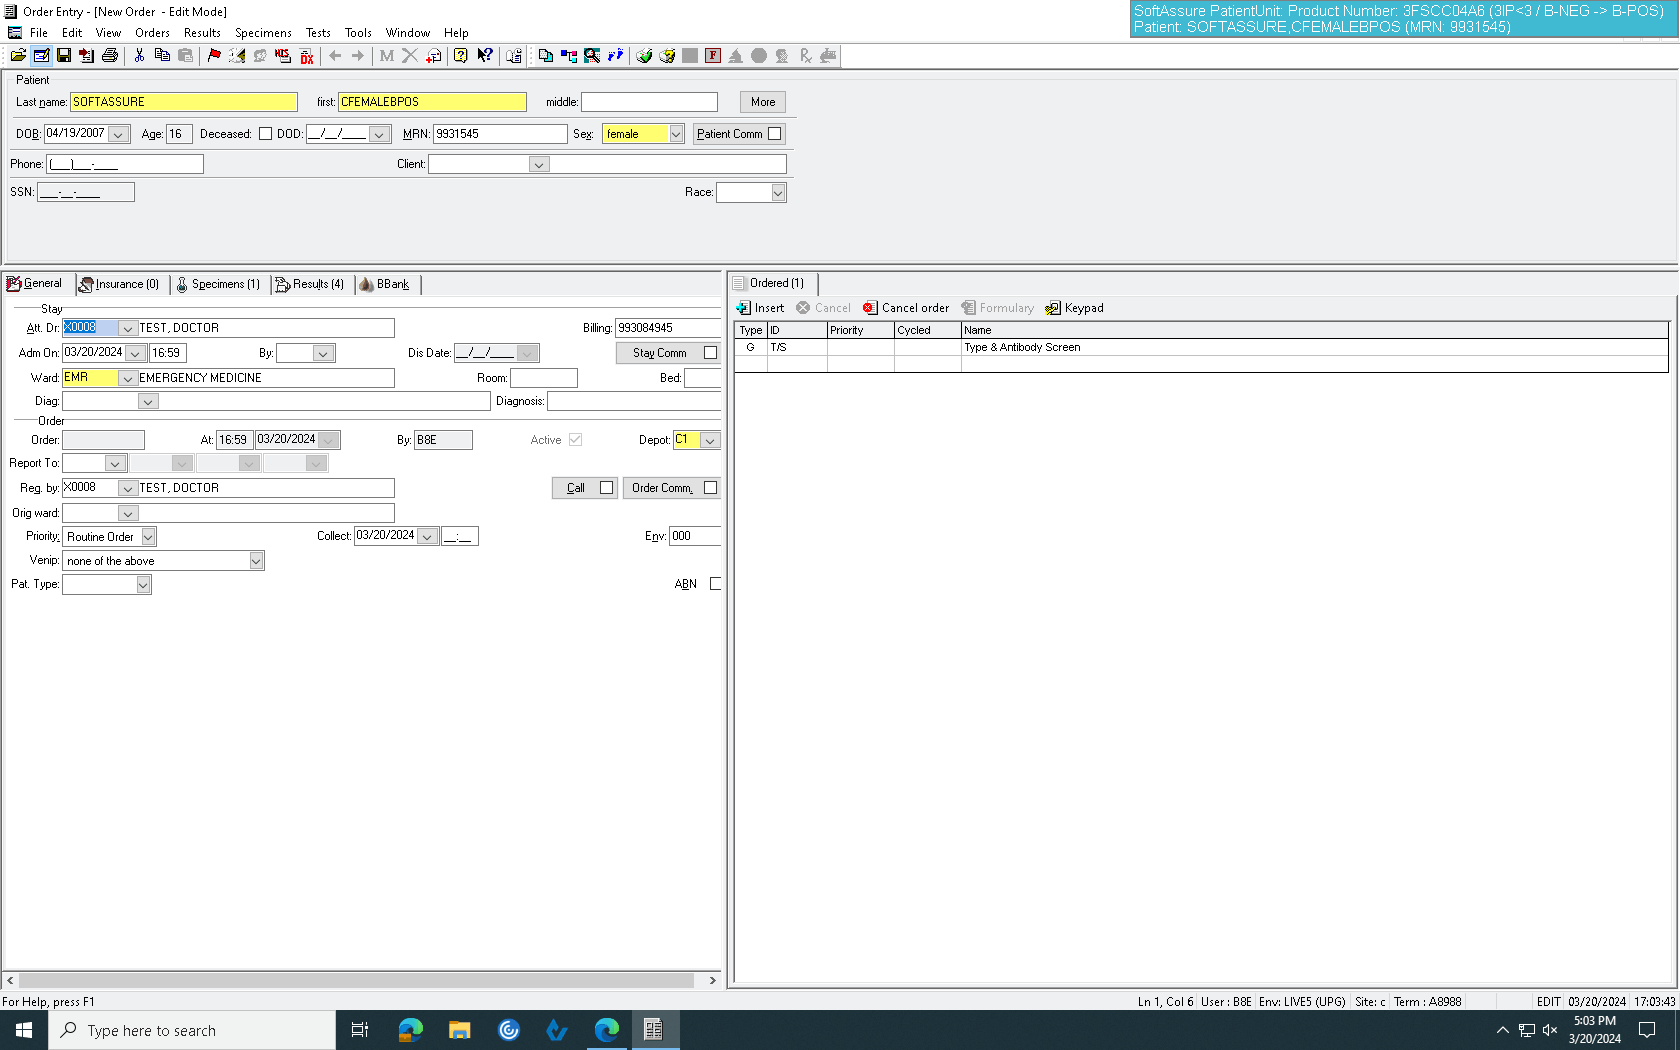Click the Cancel order button
This screenshot has width=1680, height=1050.
[906, 308]
